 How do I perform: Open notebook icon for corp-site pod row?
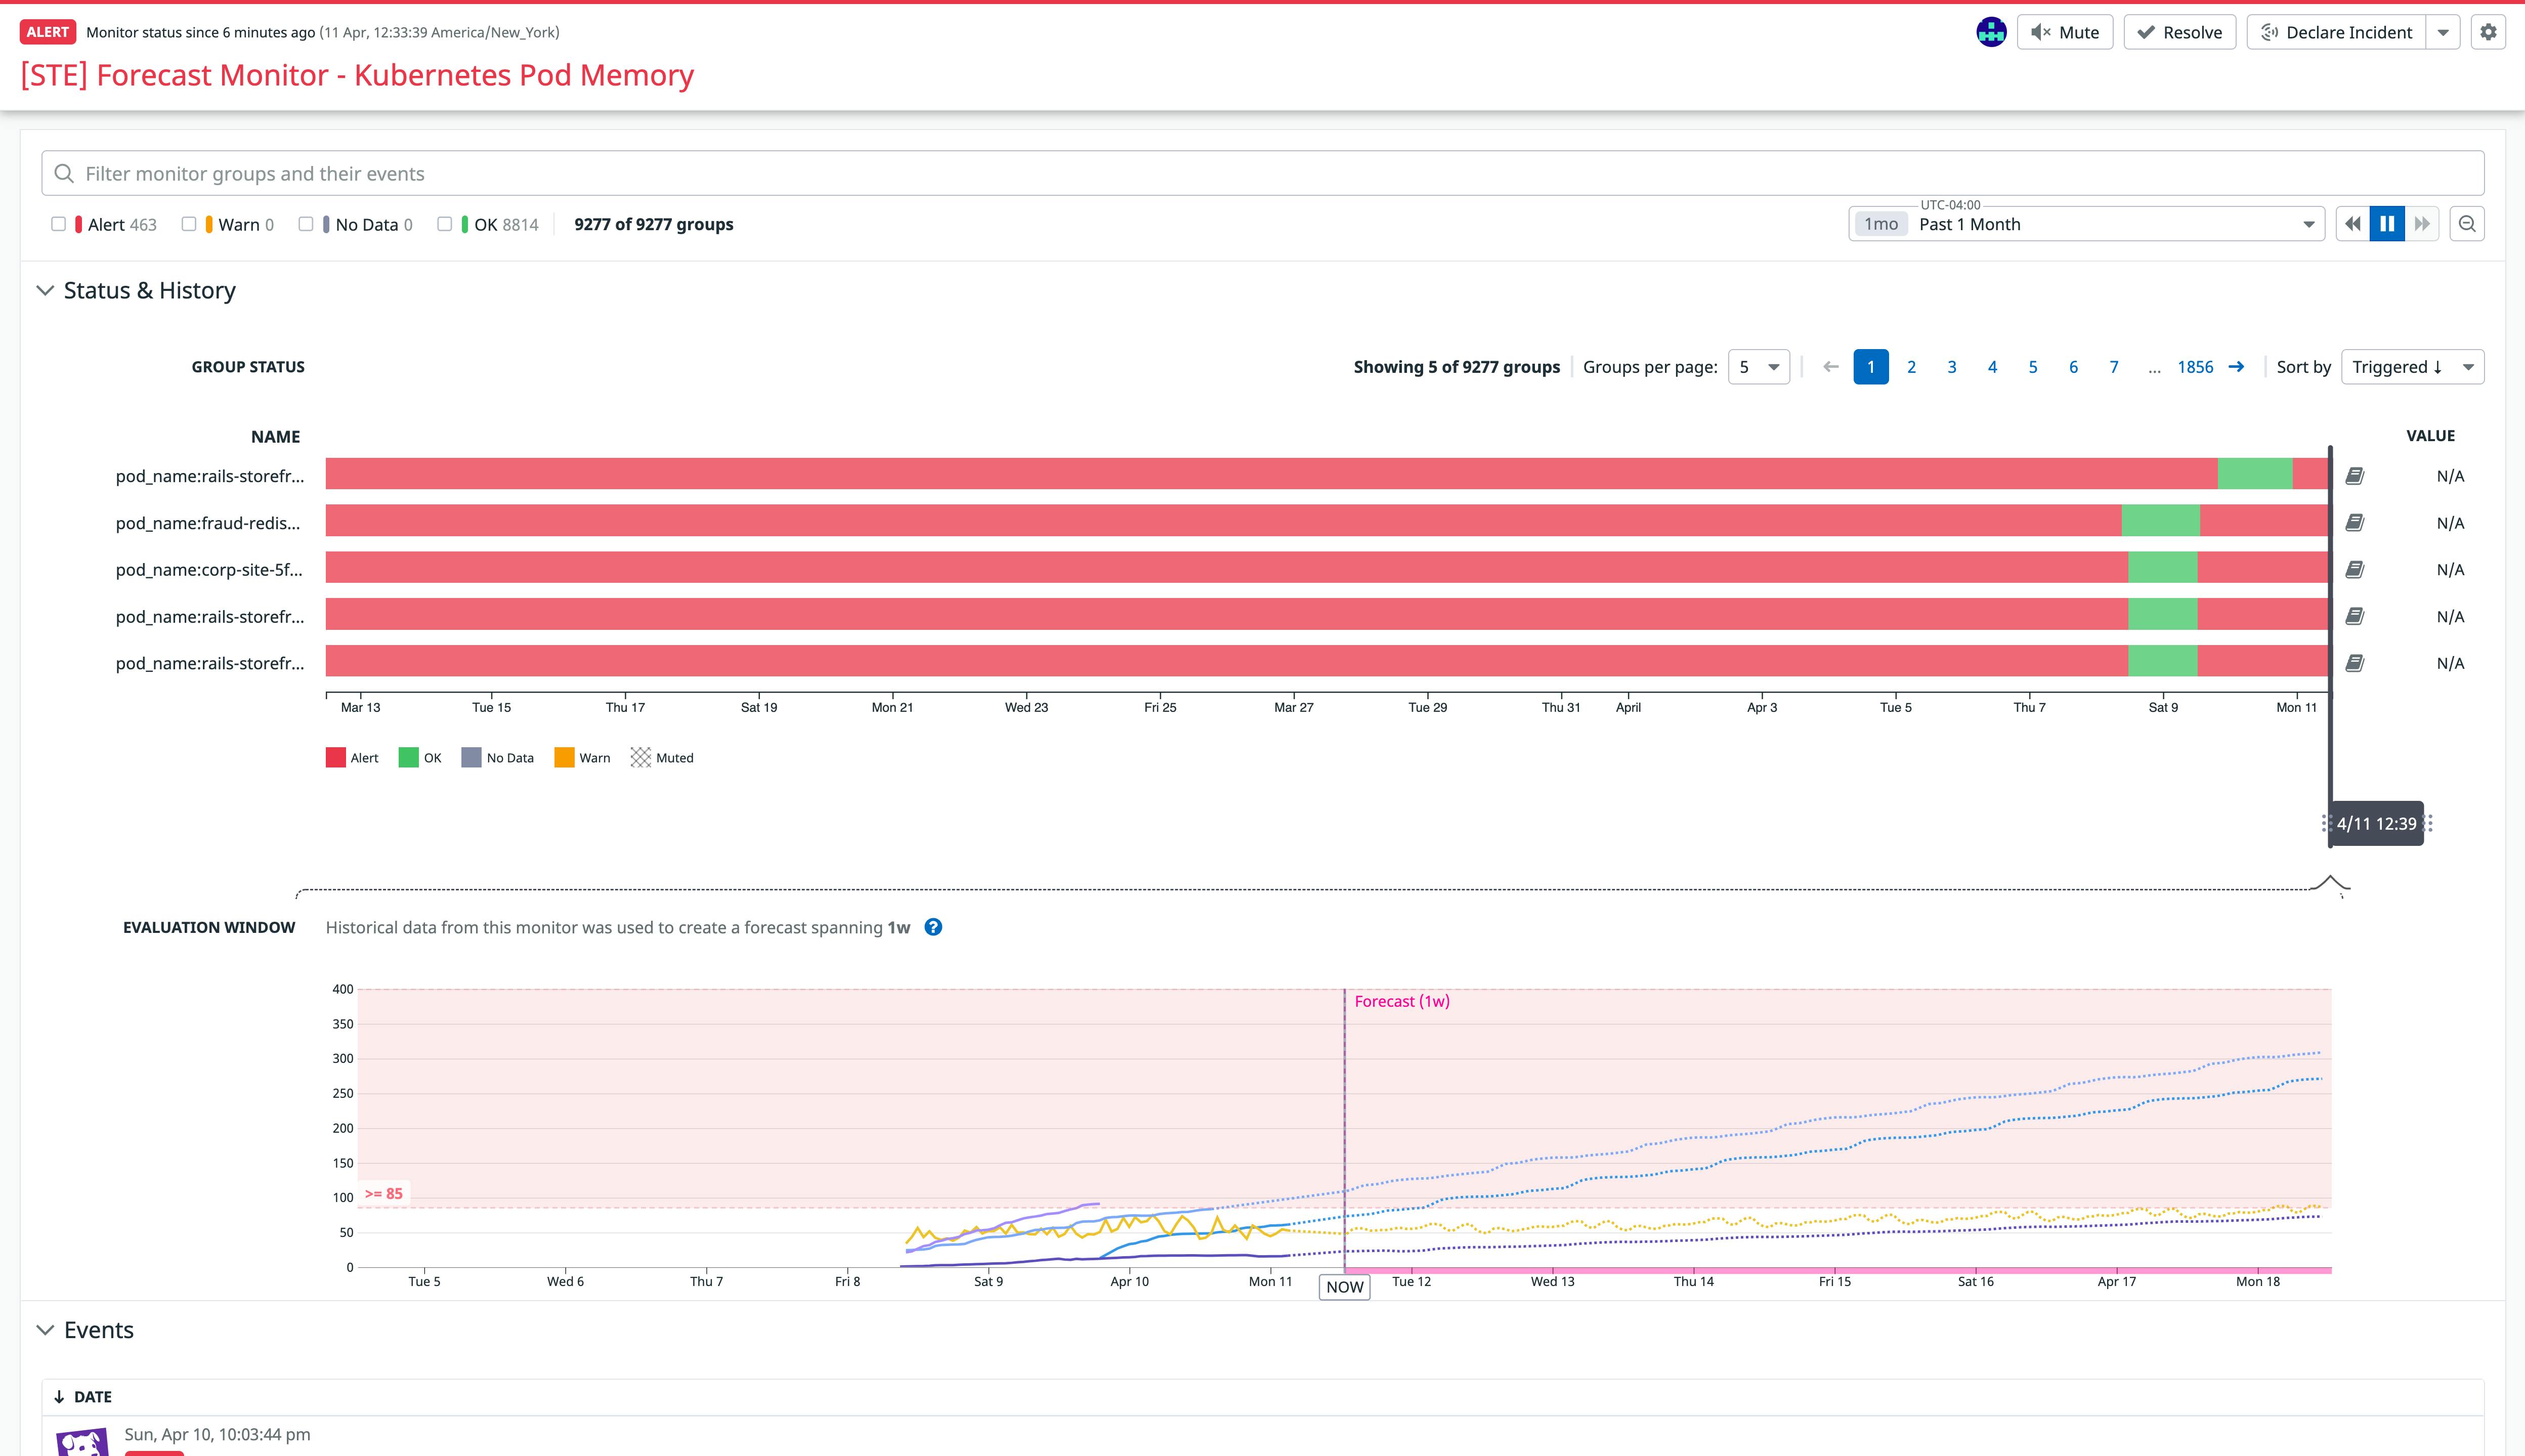(x=2355, y=570)
